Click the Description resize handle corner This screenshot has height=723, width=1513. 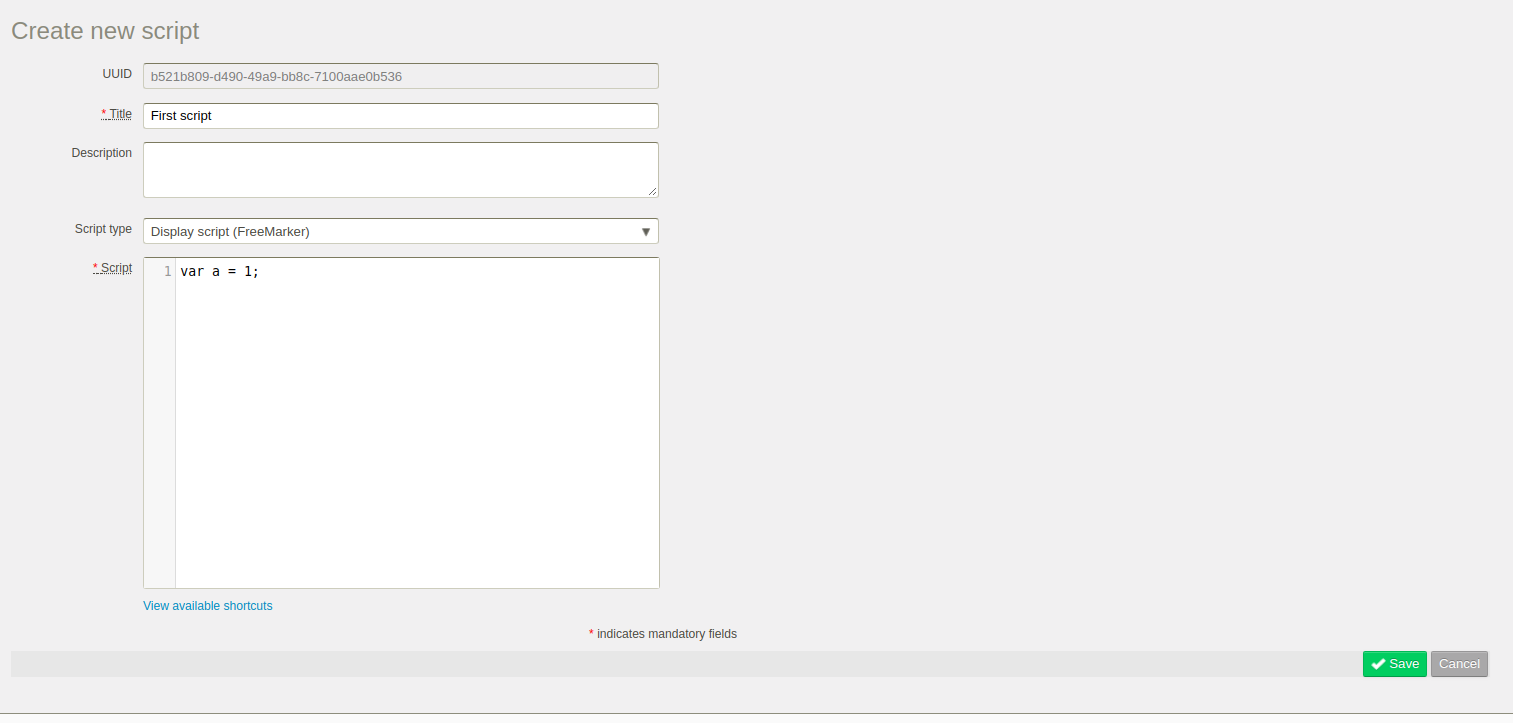[653, 192]
